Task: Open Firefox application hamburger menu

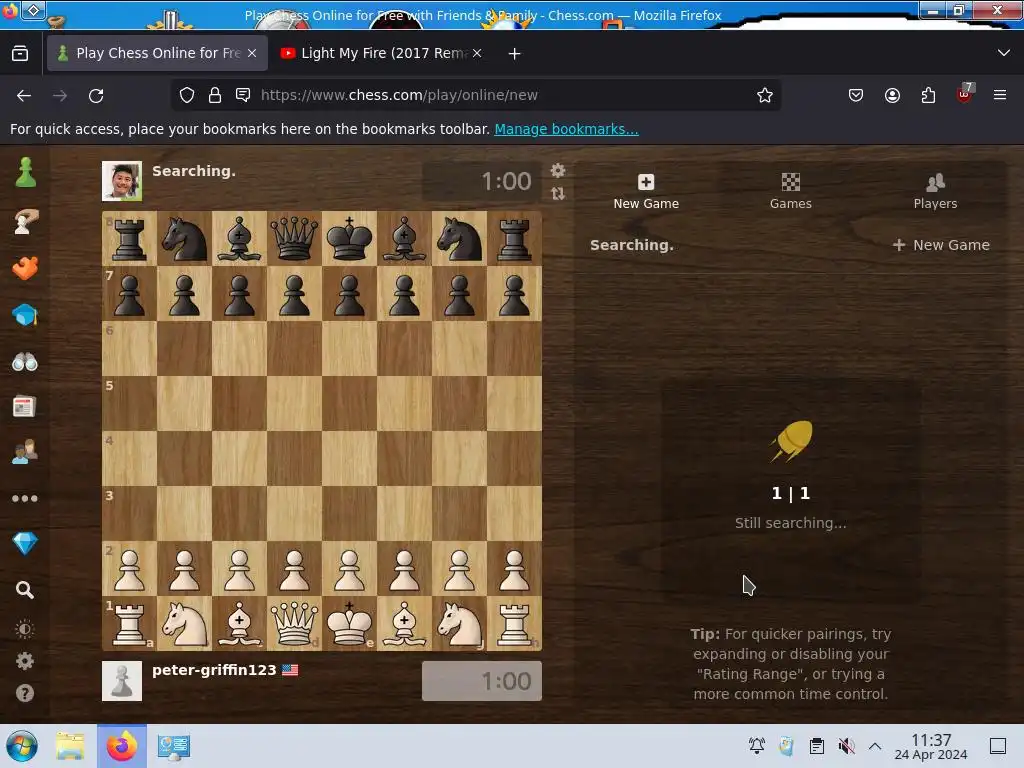Action: (1000, 95)
